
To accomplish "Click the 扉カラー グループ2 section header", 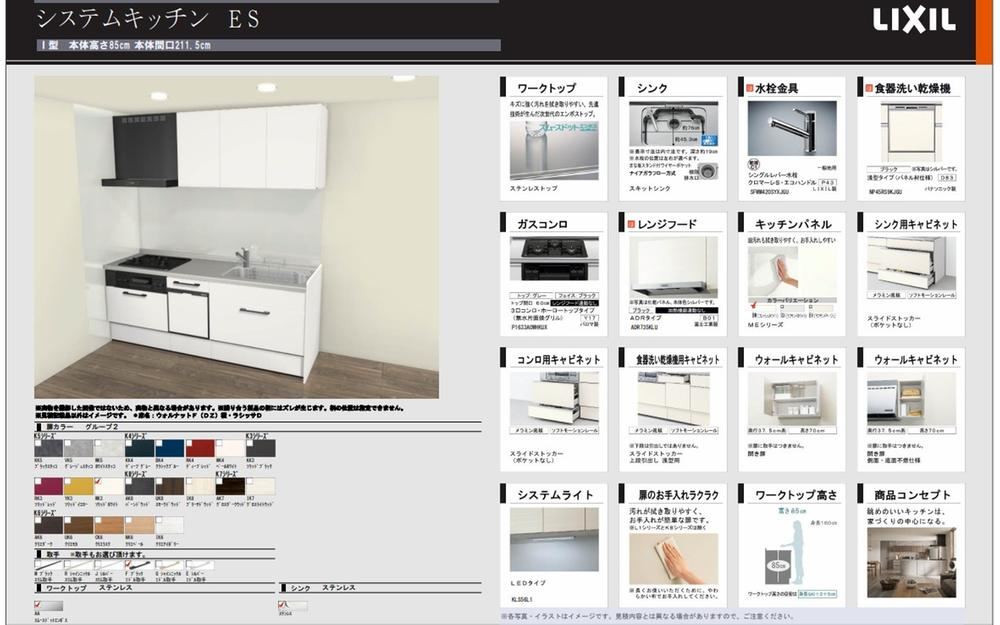I will pos(82,427).
